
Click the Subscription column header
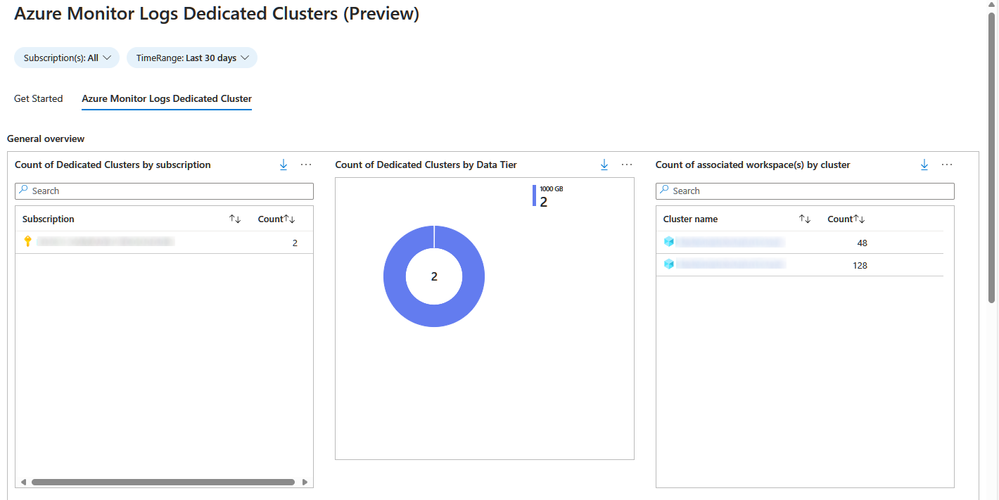(48, 219)
